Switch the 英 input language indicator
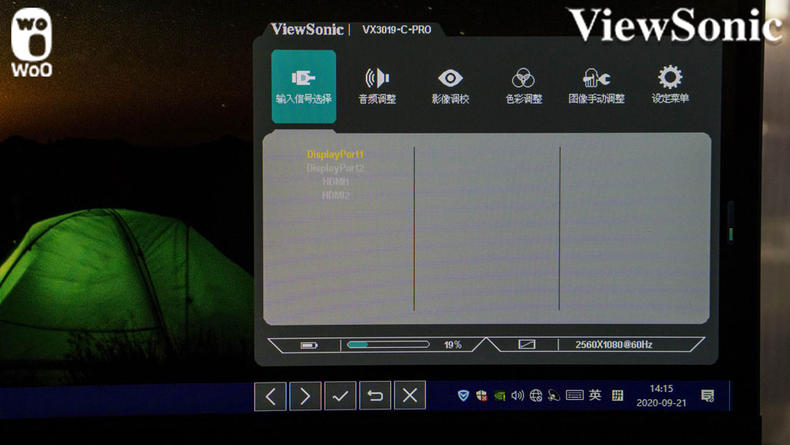This screenshot has width=790, height=445. point(595,395)
